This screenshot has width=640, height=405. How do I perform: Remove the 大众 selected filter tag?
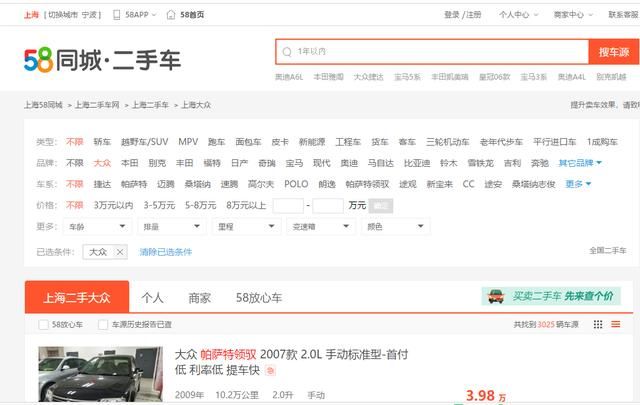coord(120,252)
